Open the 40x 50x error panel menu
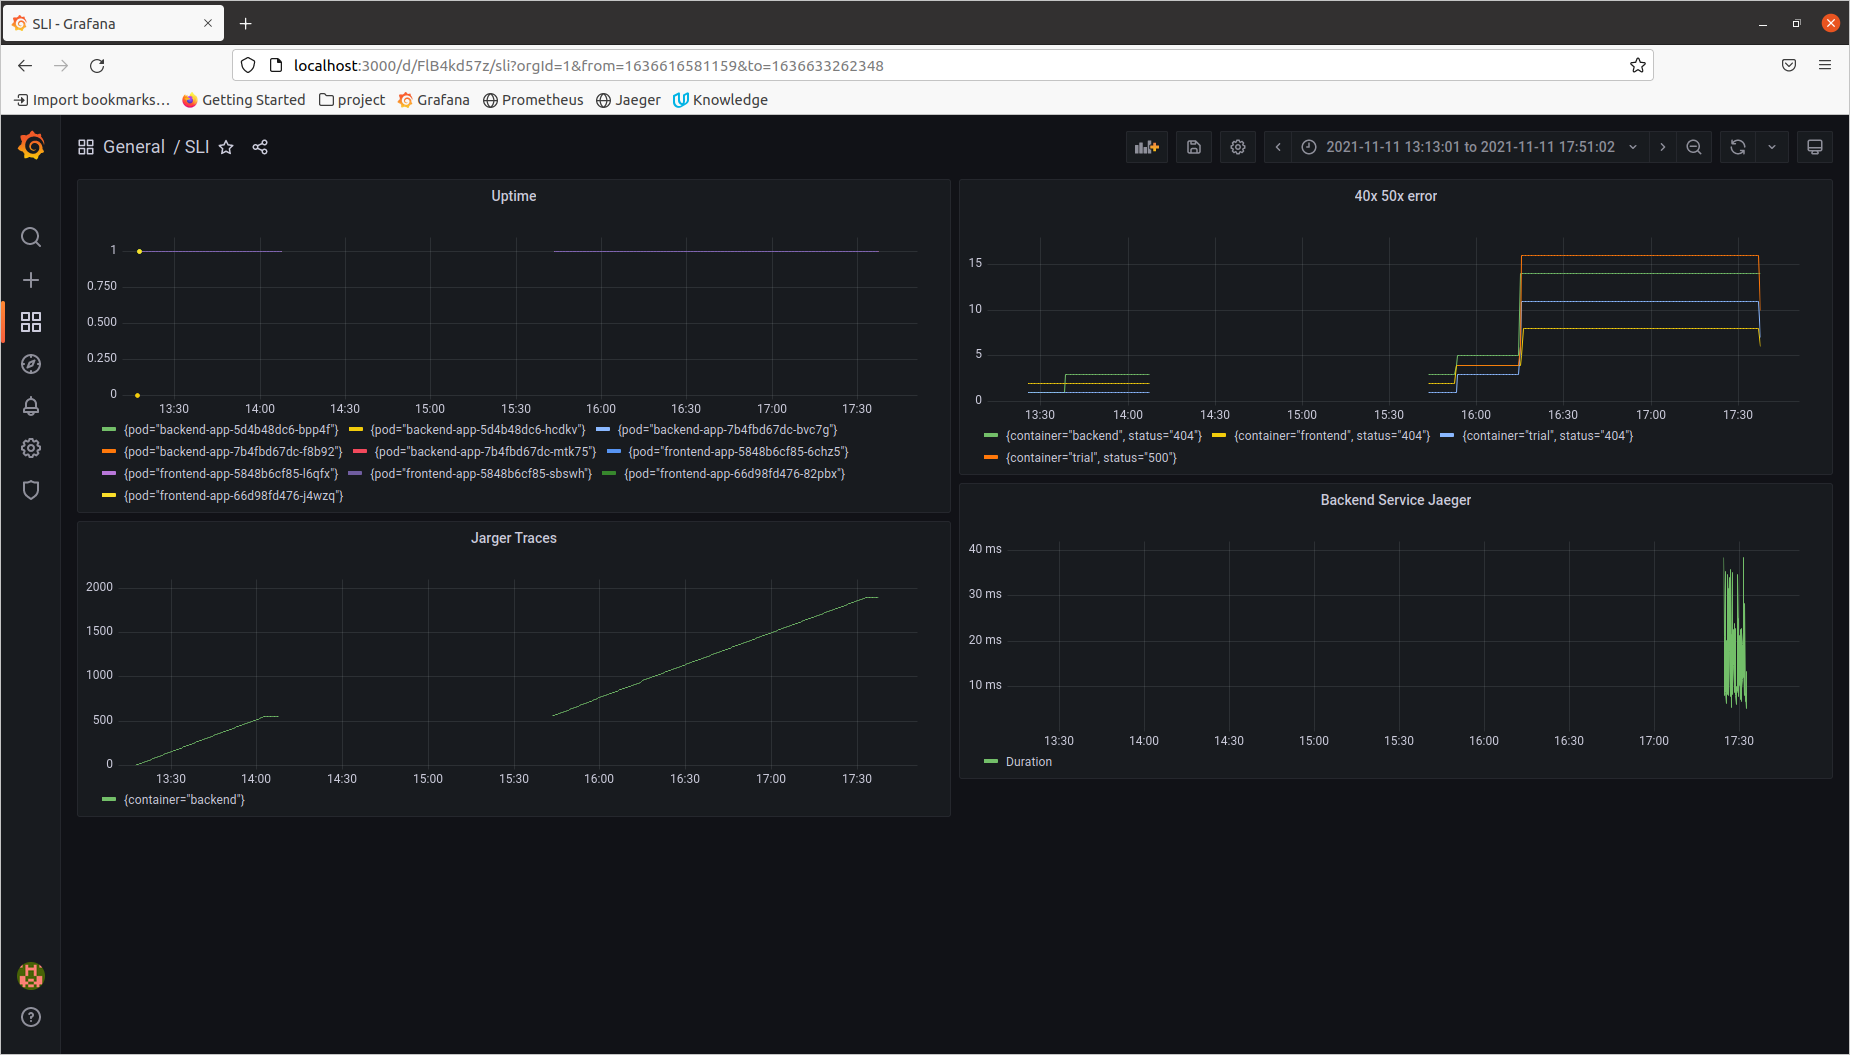 (x=1396, y=196)
